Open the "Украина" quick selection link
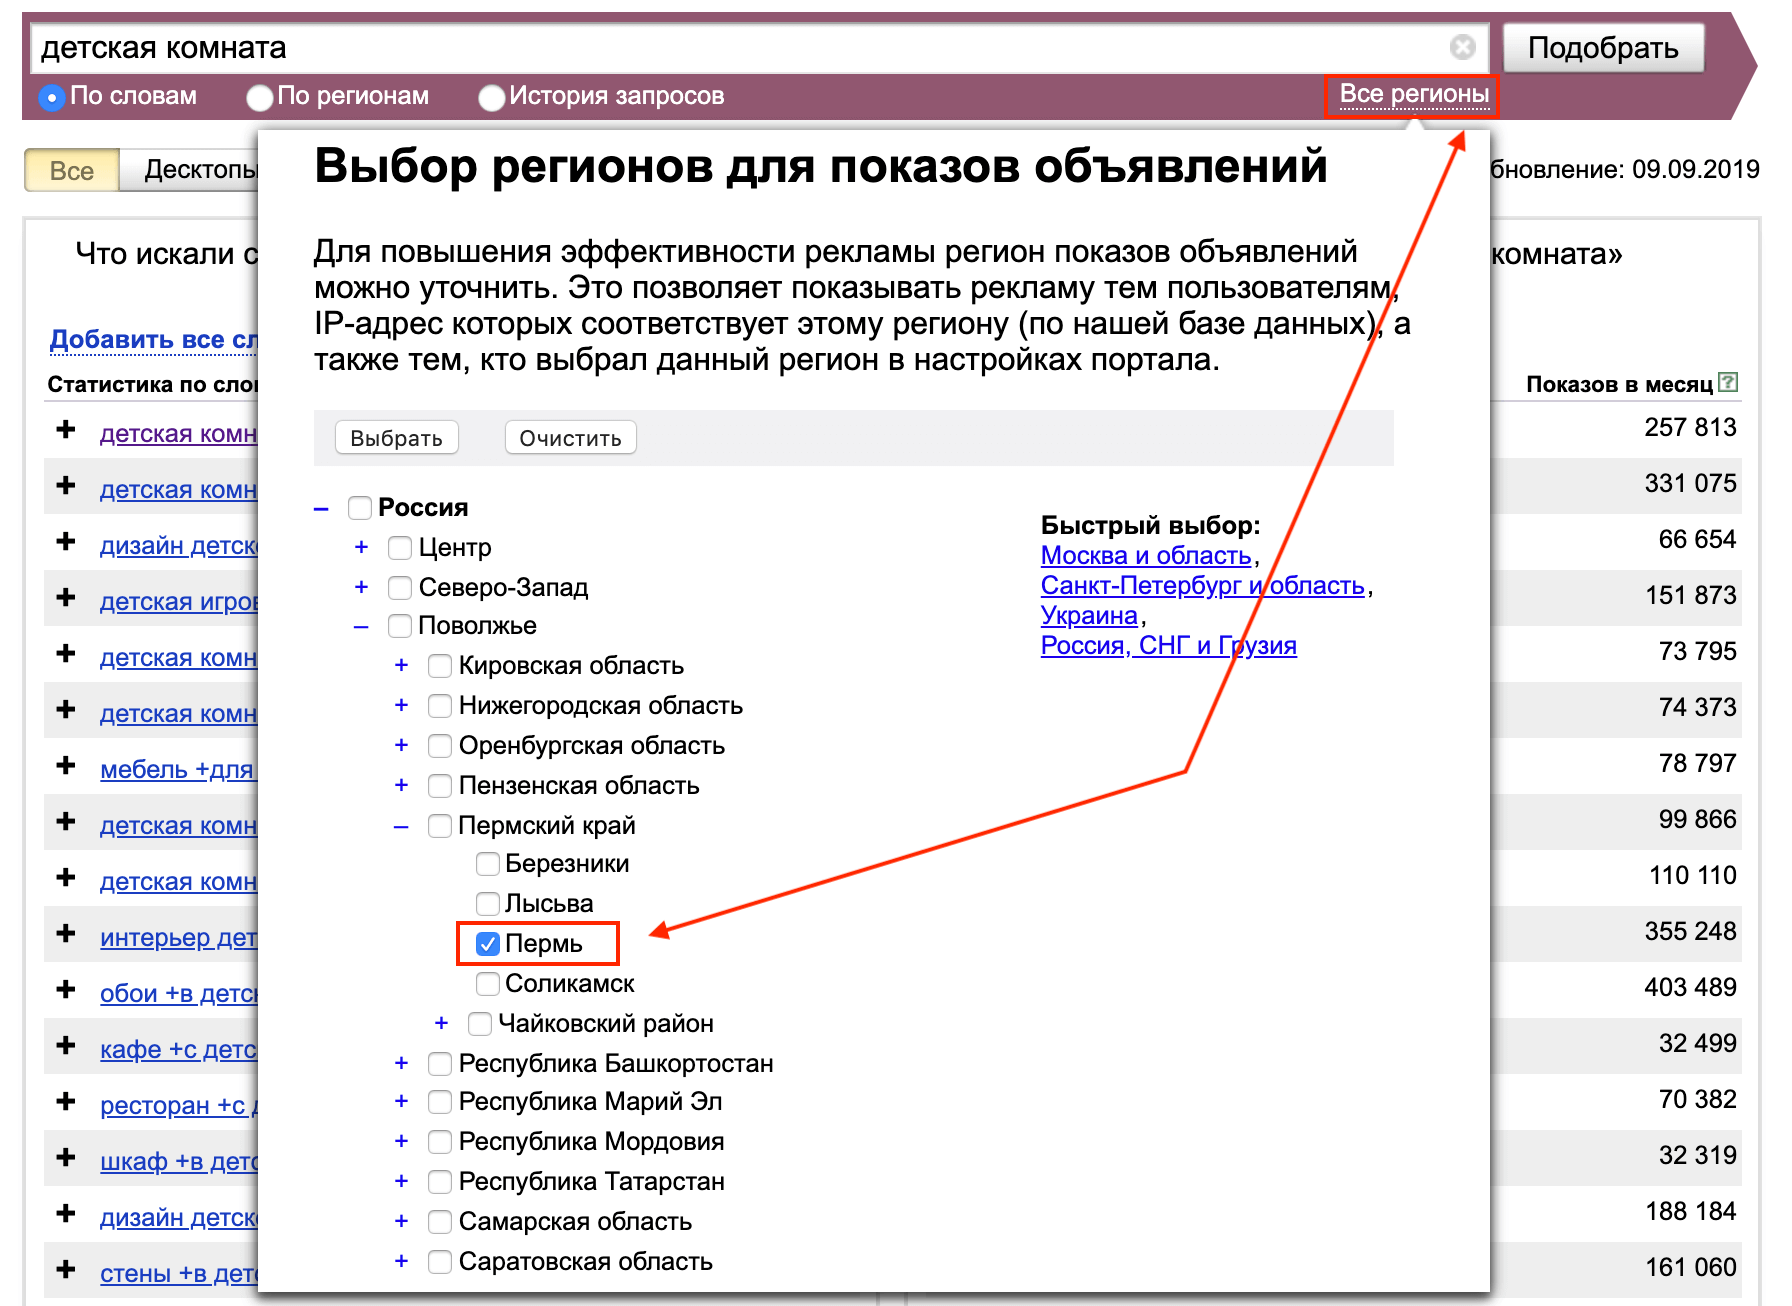 click(1089, 615)
